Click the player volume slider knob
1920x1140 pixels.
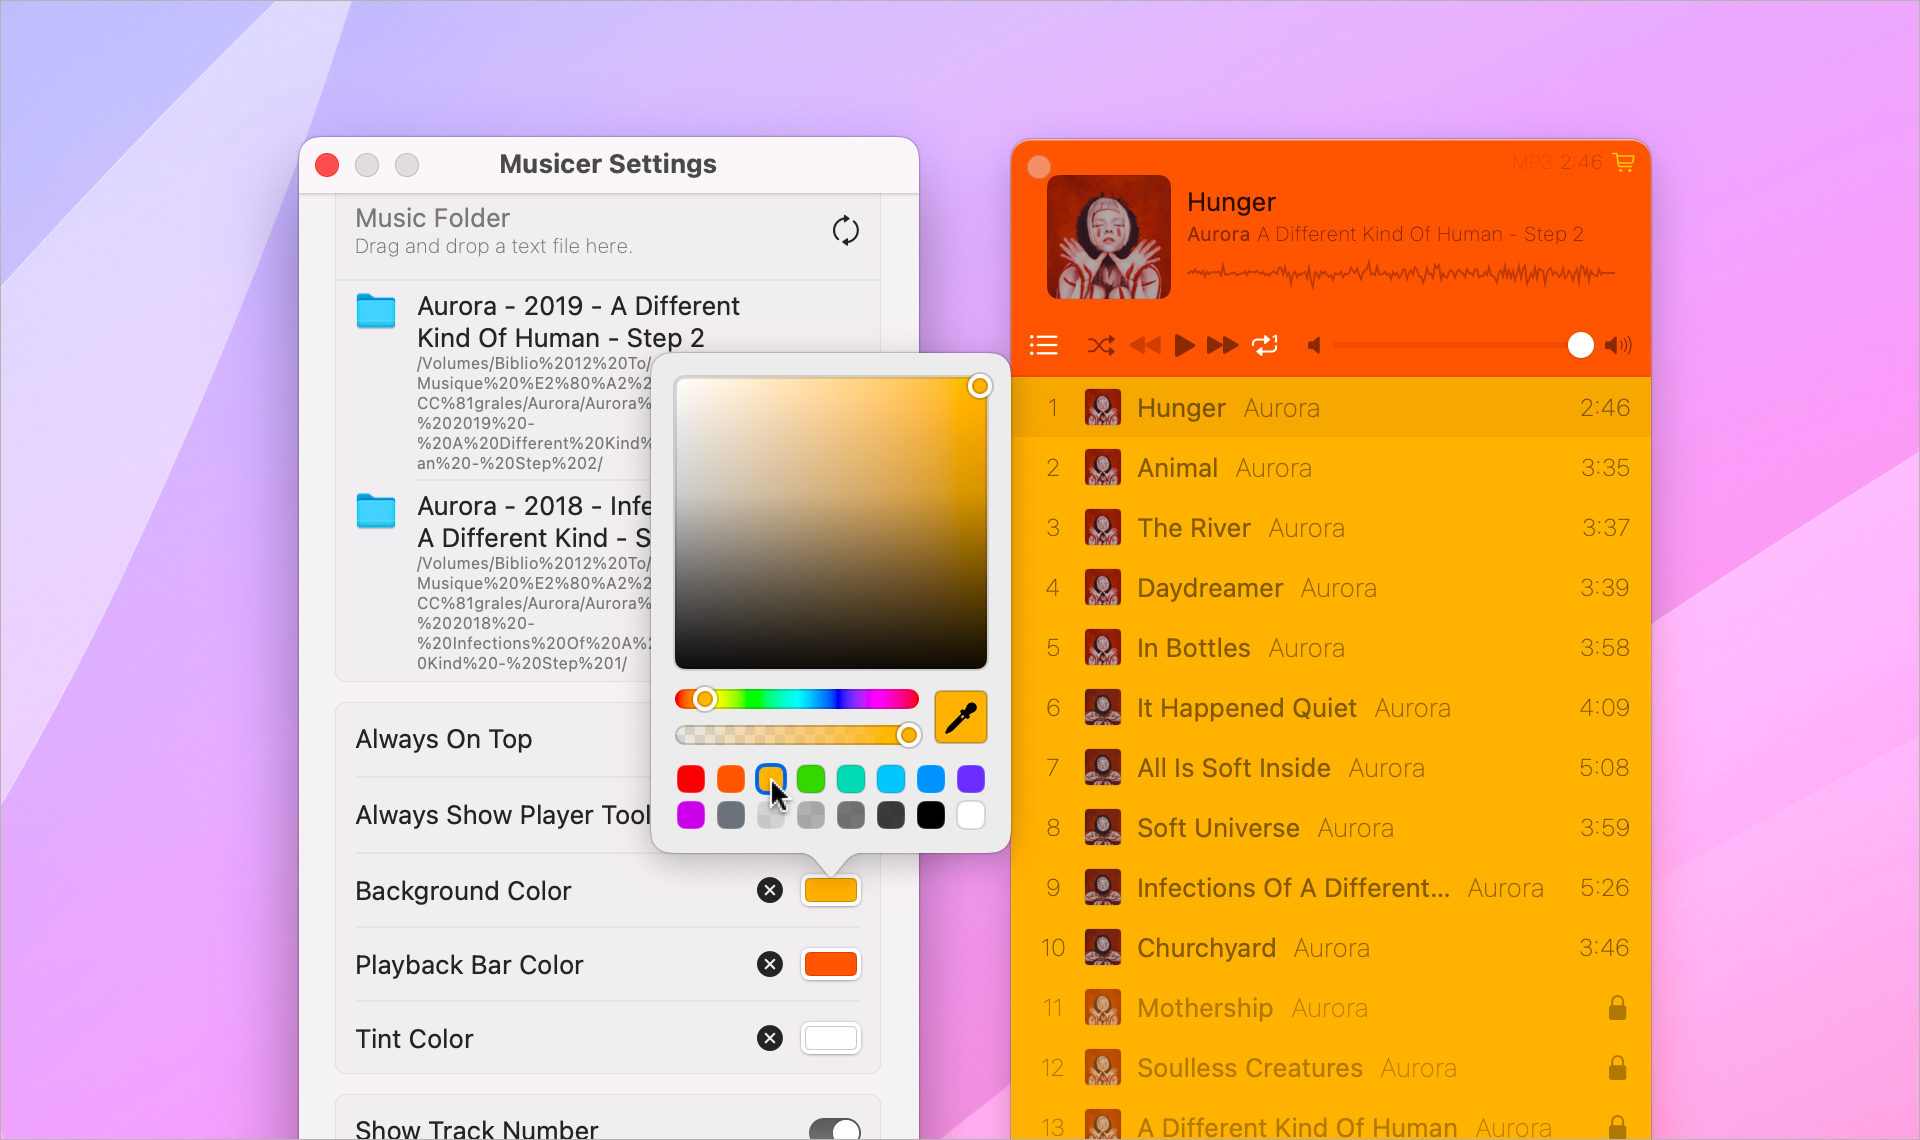(x=1580, y=345)
